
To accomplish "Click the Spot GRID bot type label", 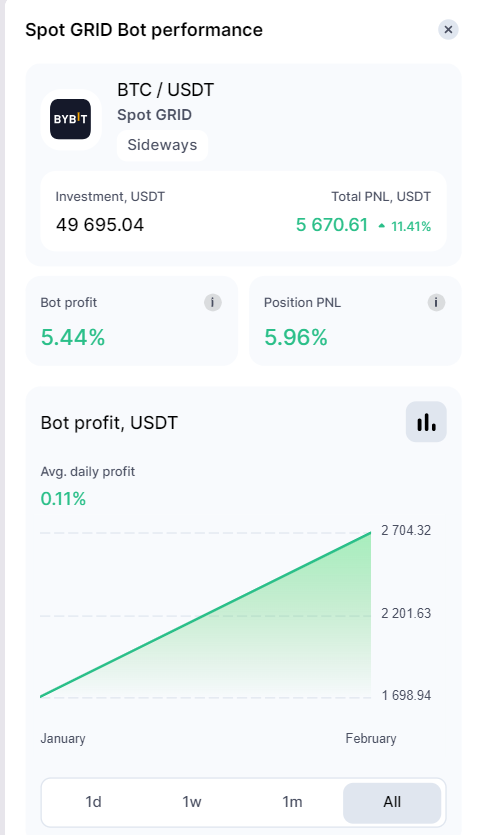I will point(154,115).
